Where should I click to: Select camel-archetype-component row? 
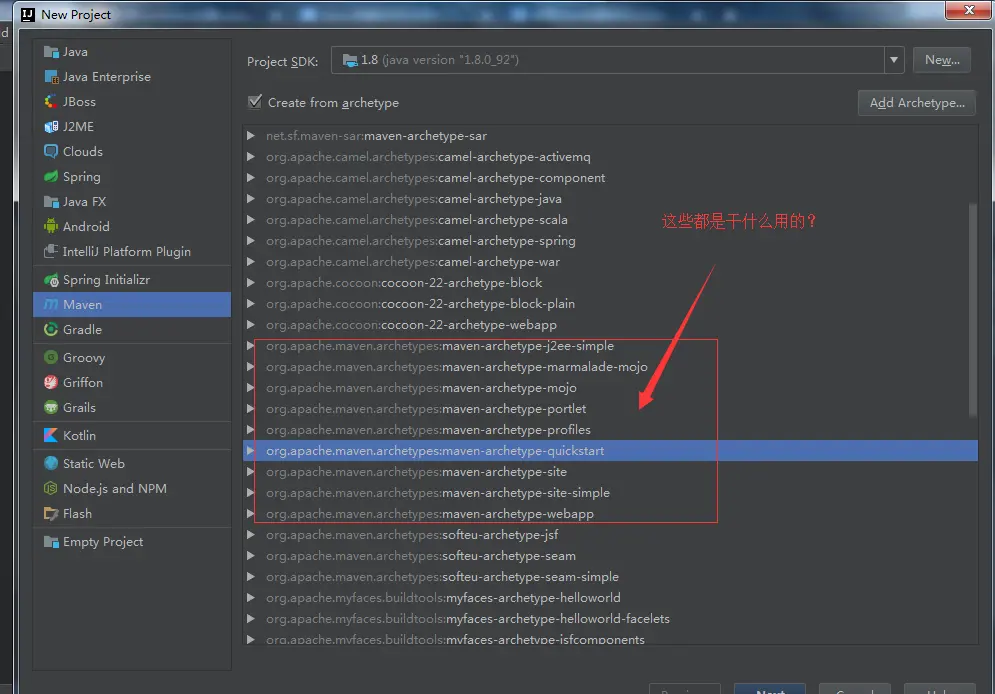tap(610, 178)
